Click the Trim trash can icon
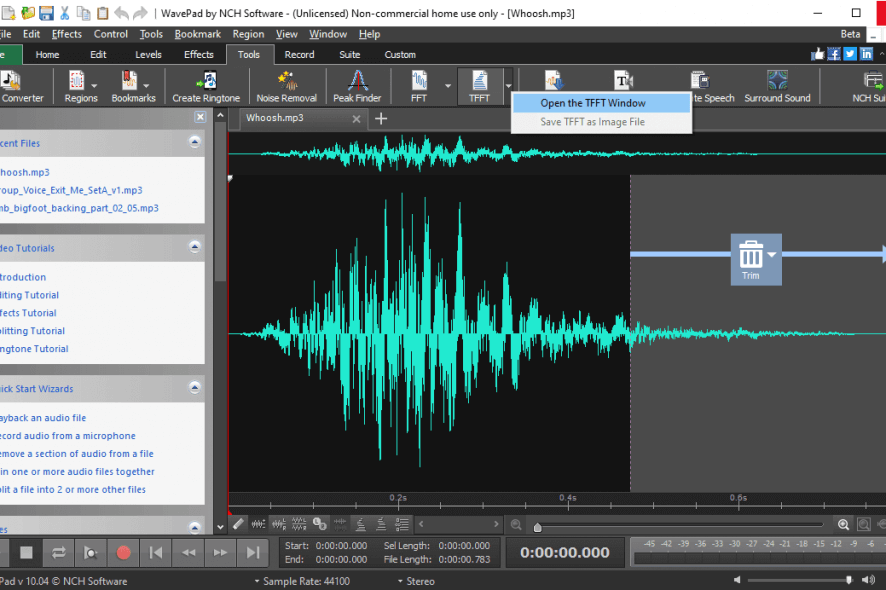Screen dimensions: 886x590 [x=750, y=255]
